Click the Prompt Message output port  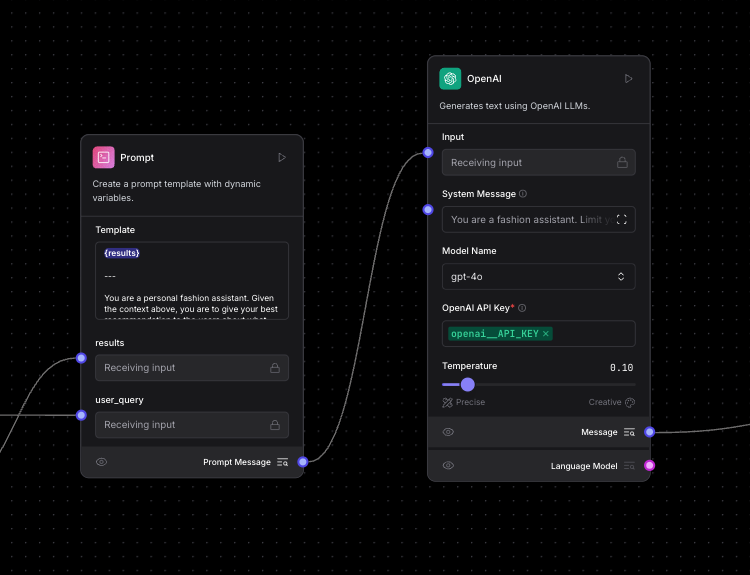[303, 462]
